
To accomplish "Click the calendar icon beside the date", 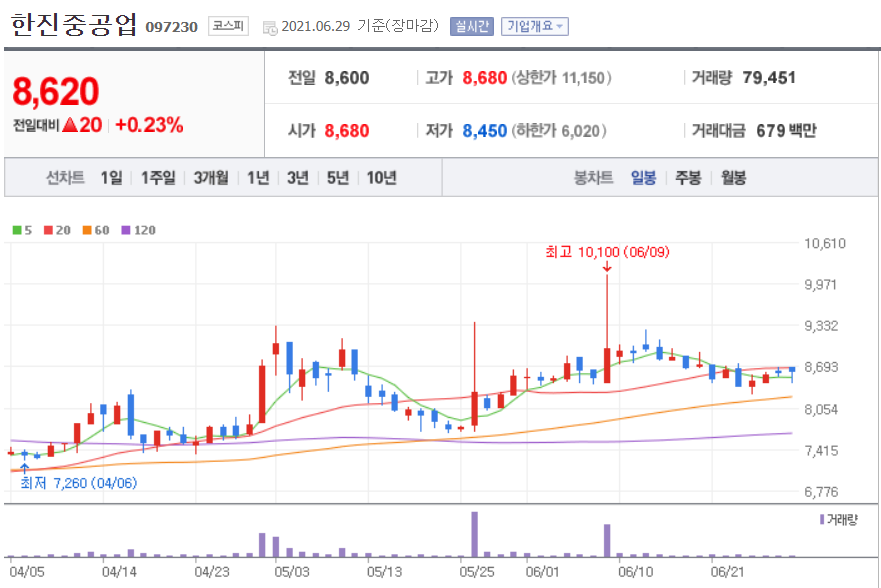I will click(270, 28).
